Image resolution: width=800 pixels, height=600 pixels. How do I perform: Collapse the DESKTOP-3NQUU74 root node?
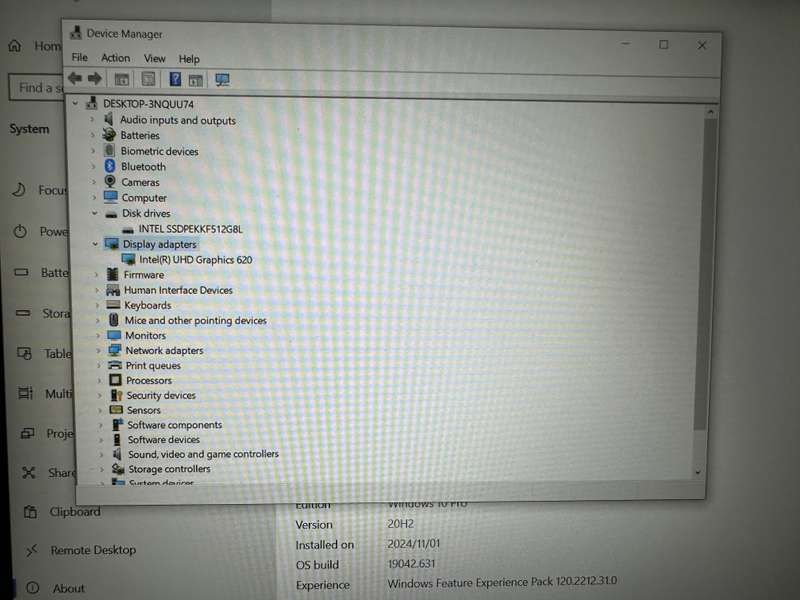click(75, 103)
